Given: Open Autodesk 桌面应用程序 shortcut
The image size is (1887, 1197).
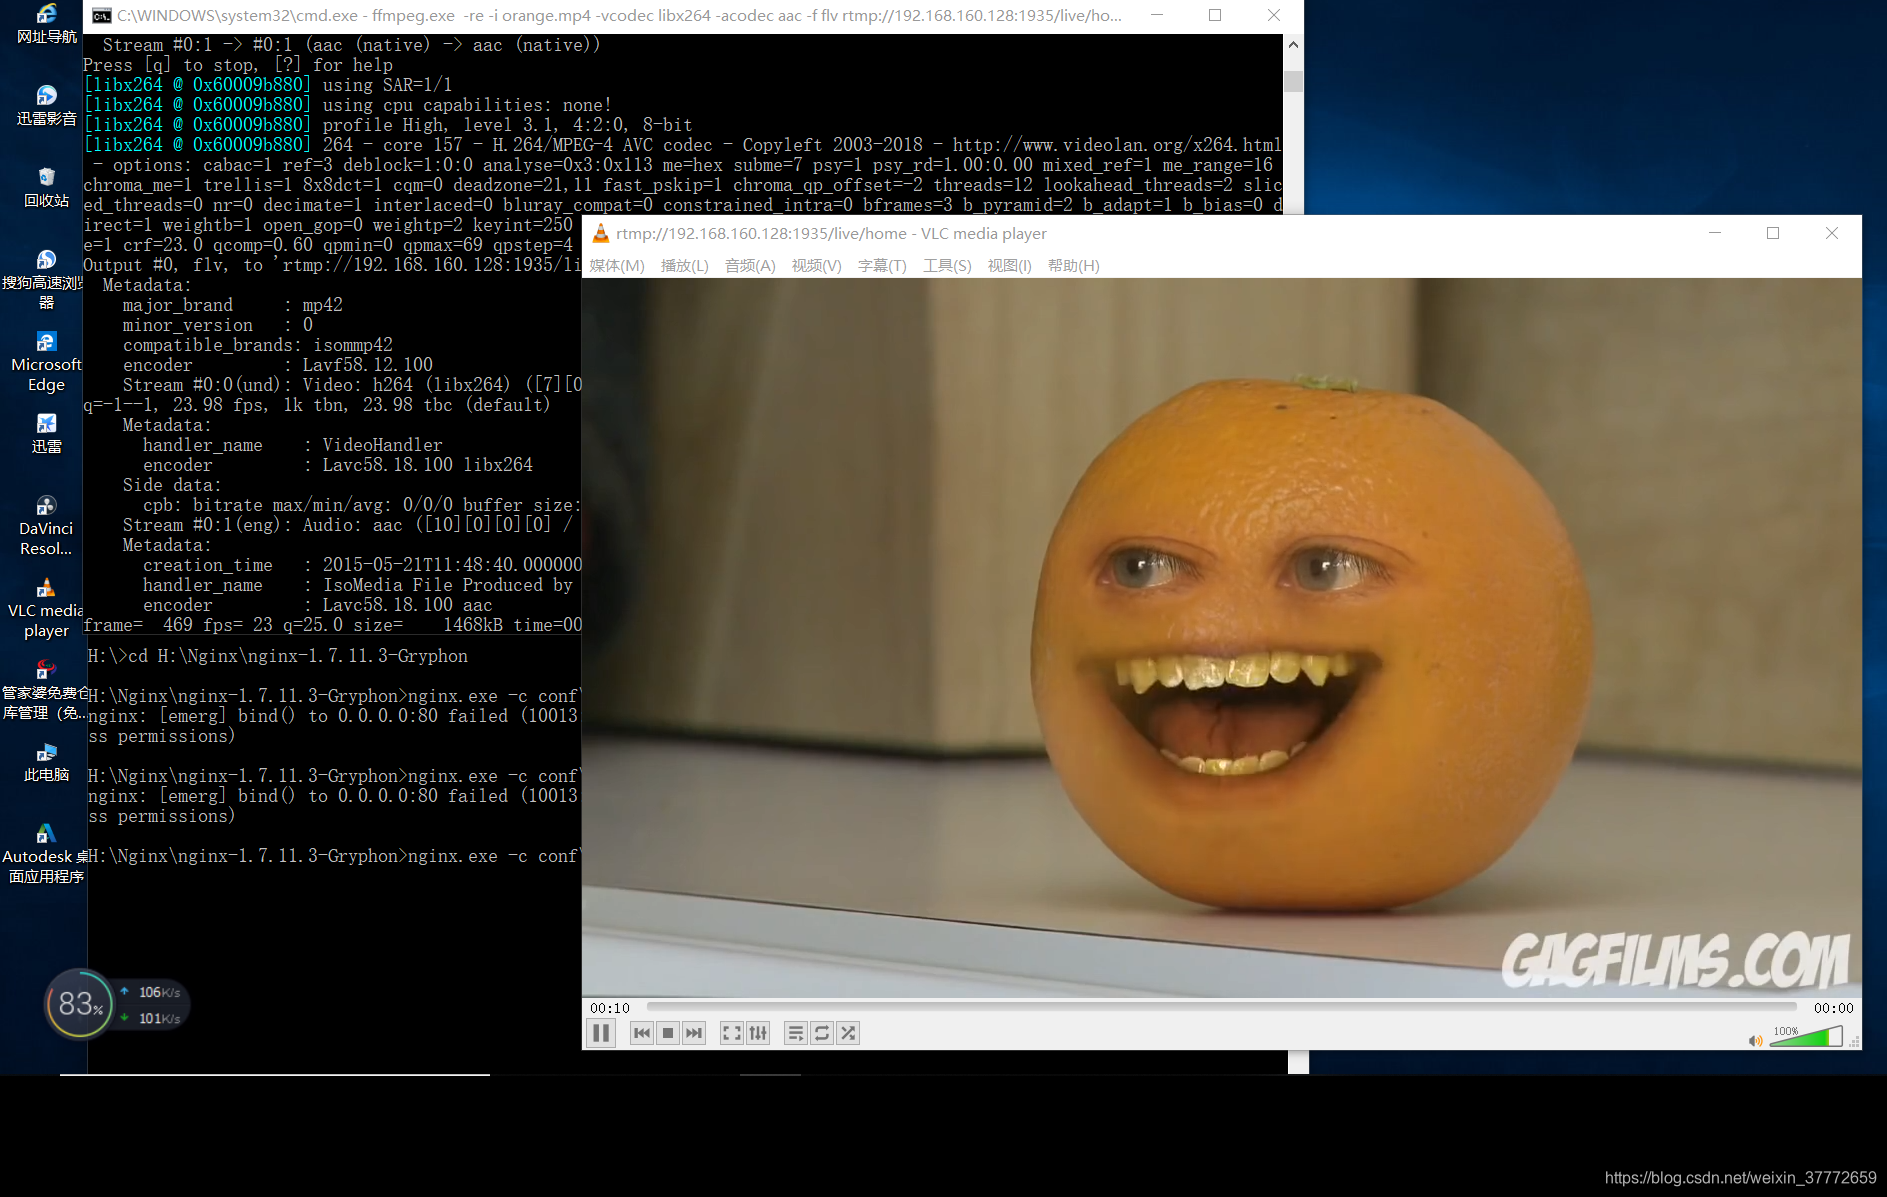Looking at the screenshot, I should [46, 854].
